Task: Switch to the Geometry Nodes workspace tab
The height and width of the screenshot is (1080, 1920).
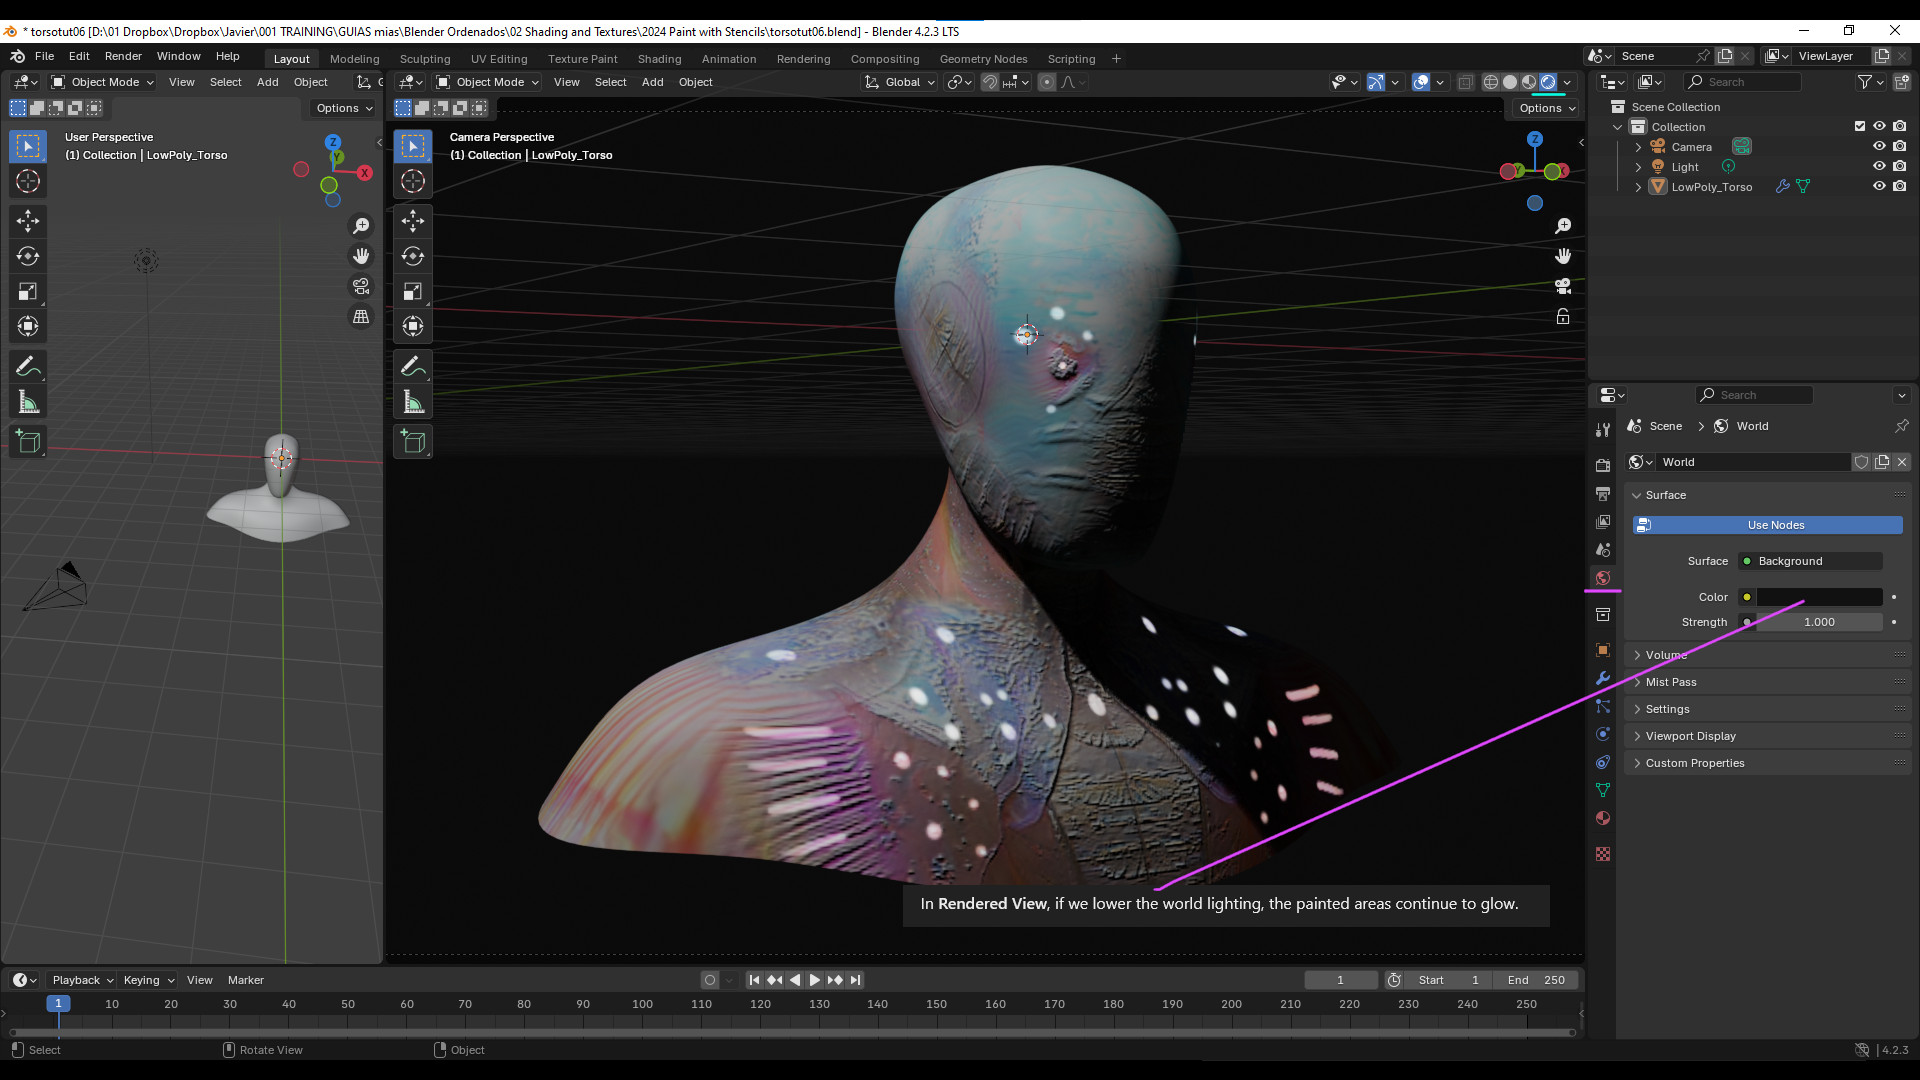Action: 983,59
